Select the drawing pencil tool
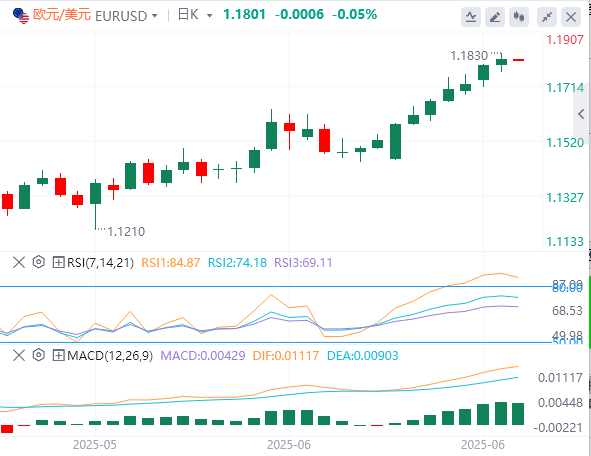Screen dimensions: 591x456 pos(495,17)
